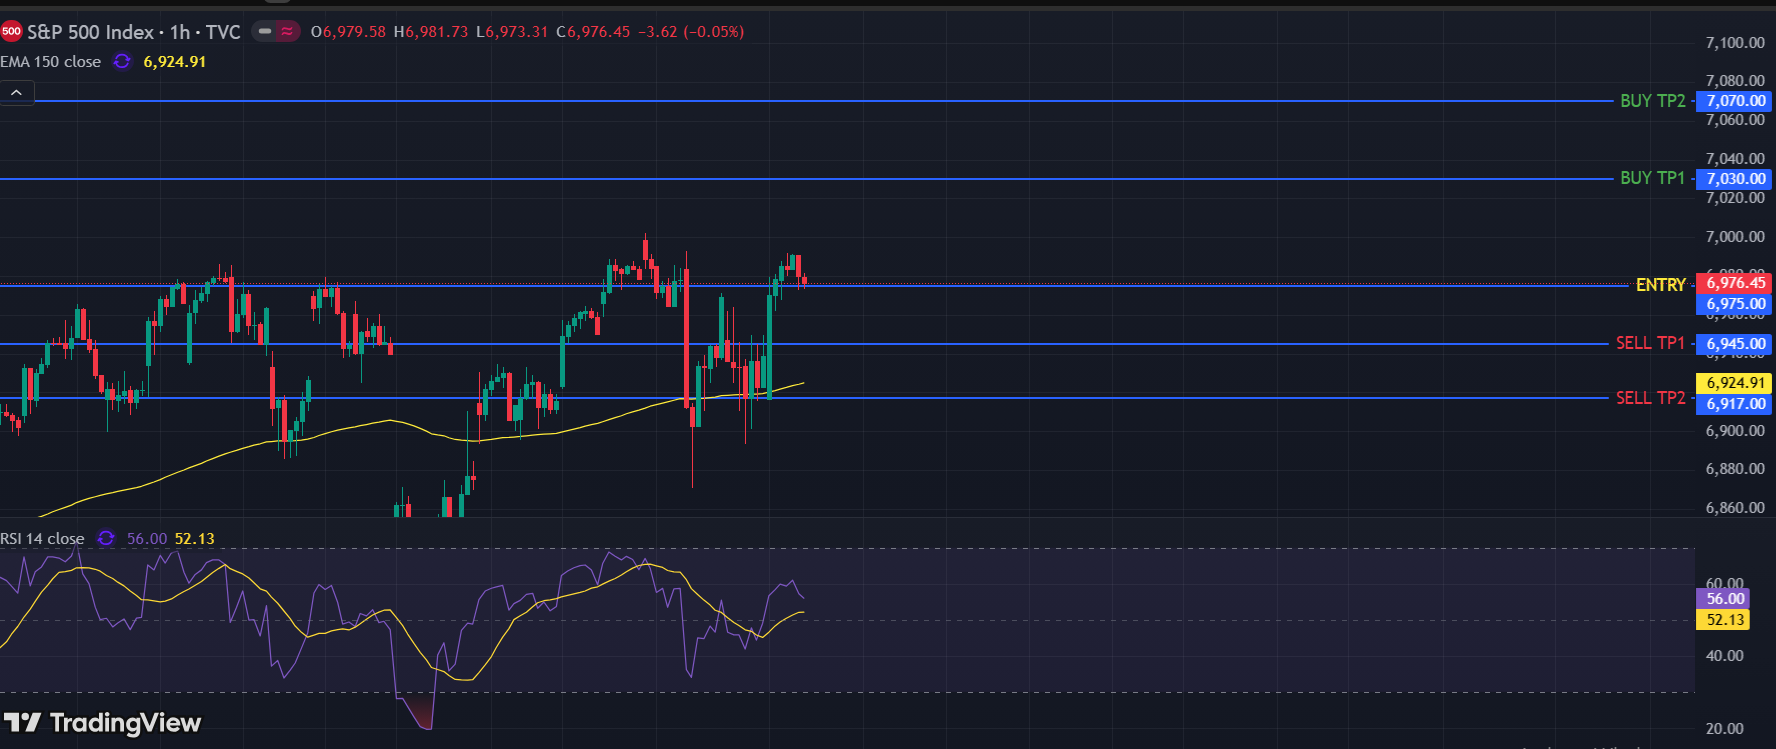Screen dimensions: 1776x749
Task: Click the yellow 6,924.91 EMA price tag
Action: point(1735,383)
